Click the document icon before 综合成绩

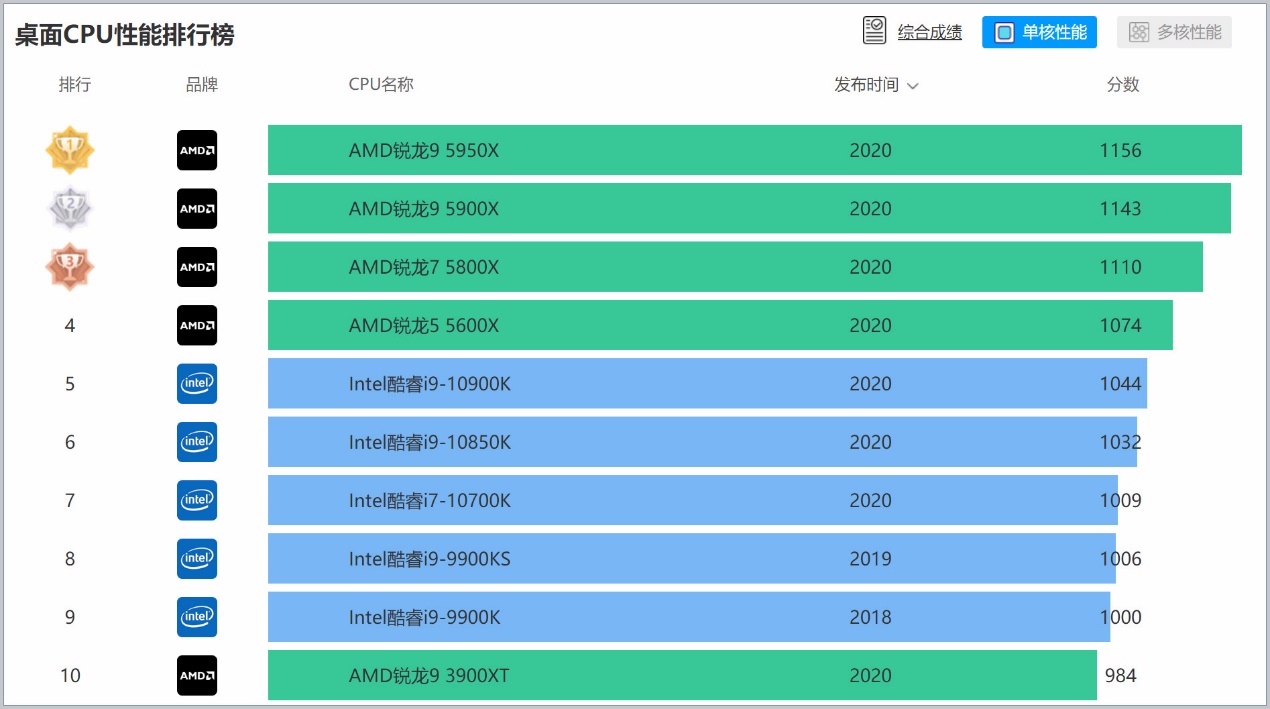(874, 30)
